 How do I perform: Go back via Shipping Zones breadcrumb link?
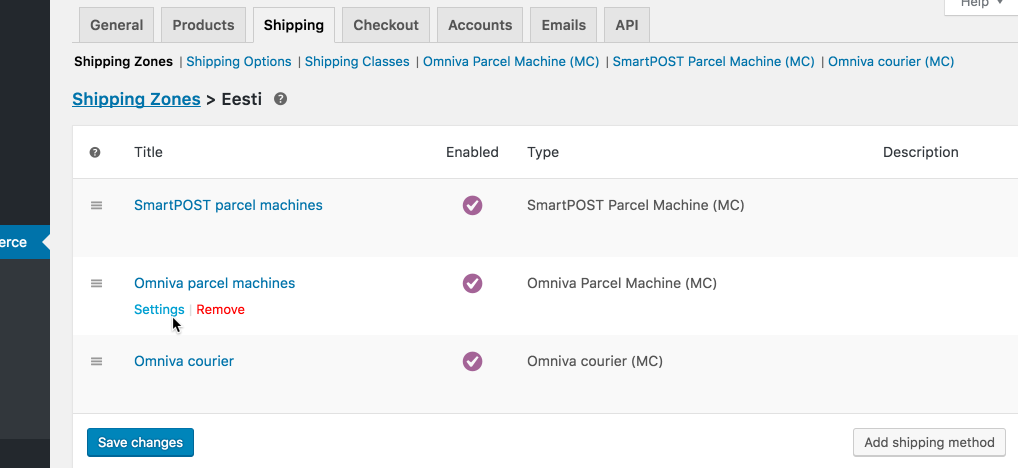click(136, 99)
